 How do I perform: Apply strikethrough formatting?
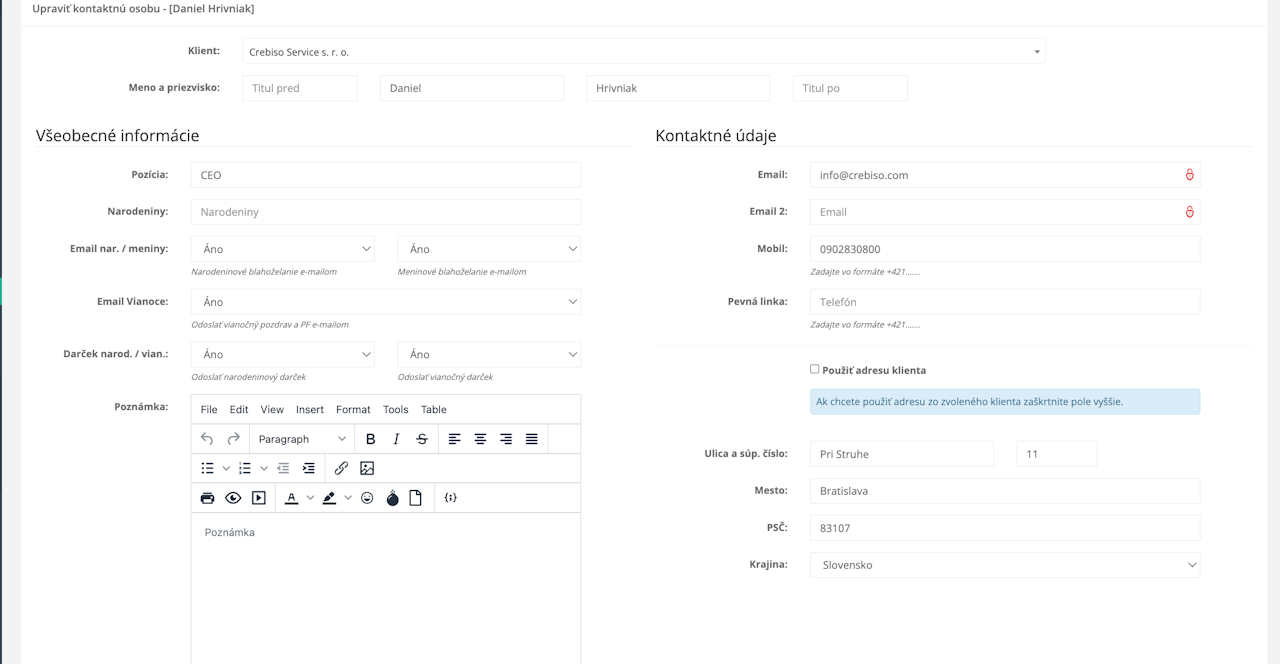(422, 439)
